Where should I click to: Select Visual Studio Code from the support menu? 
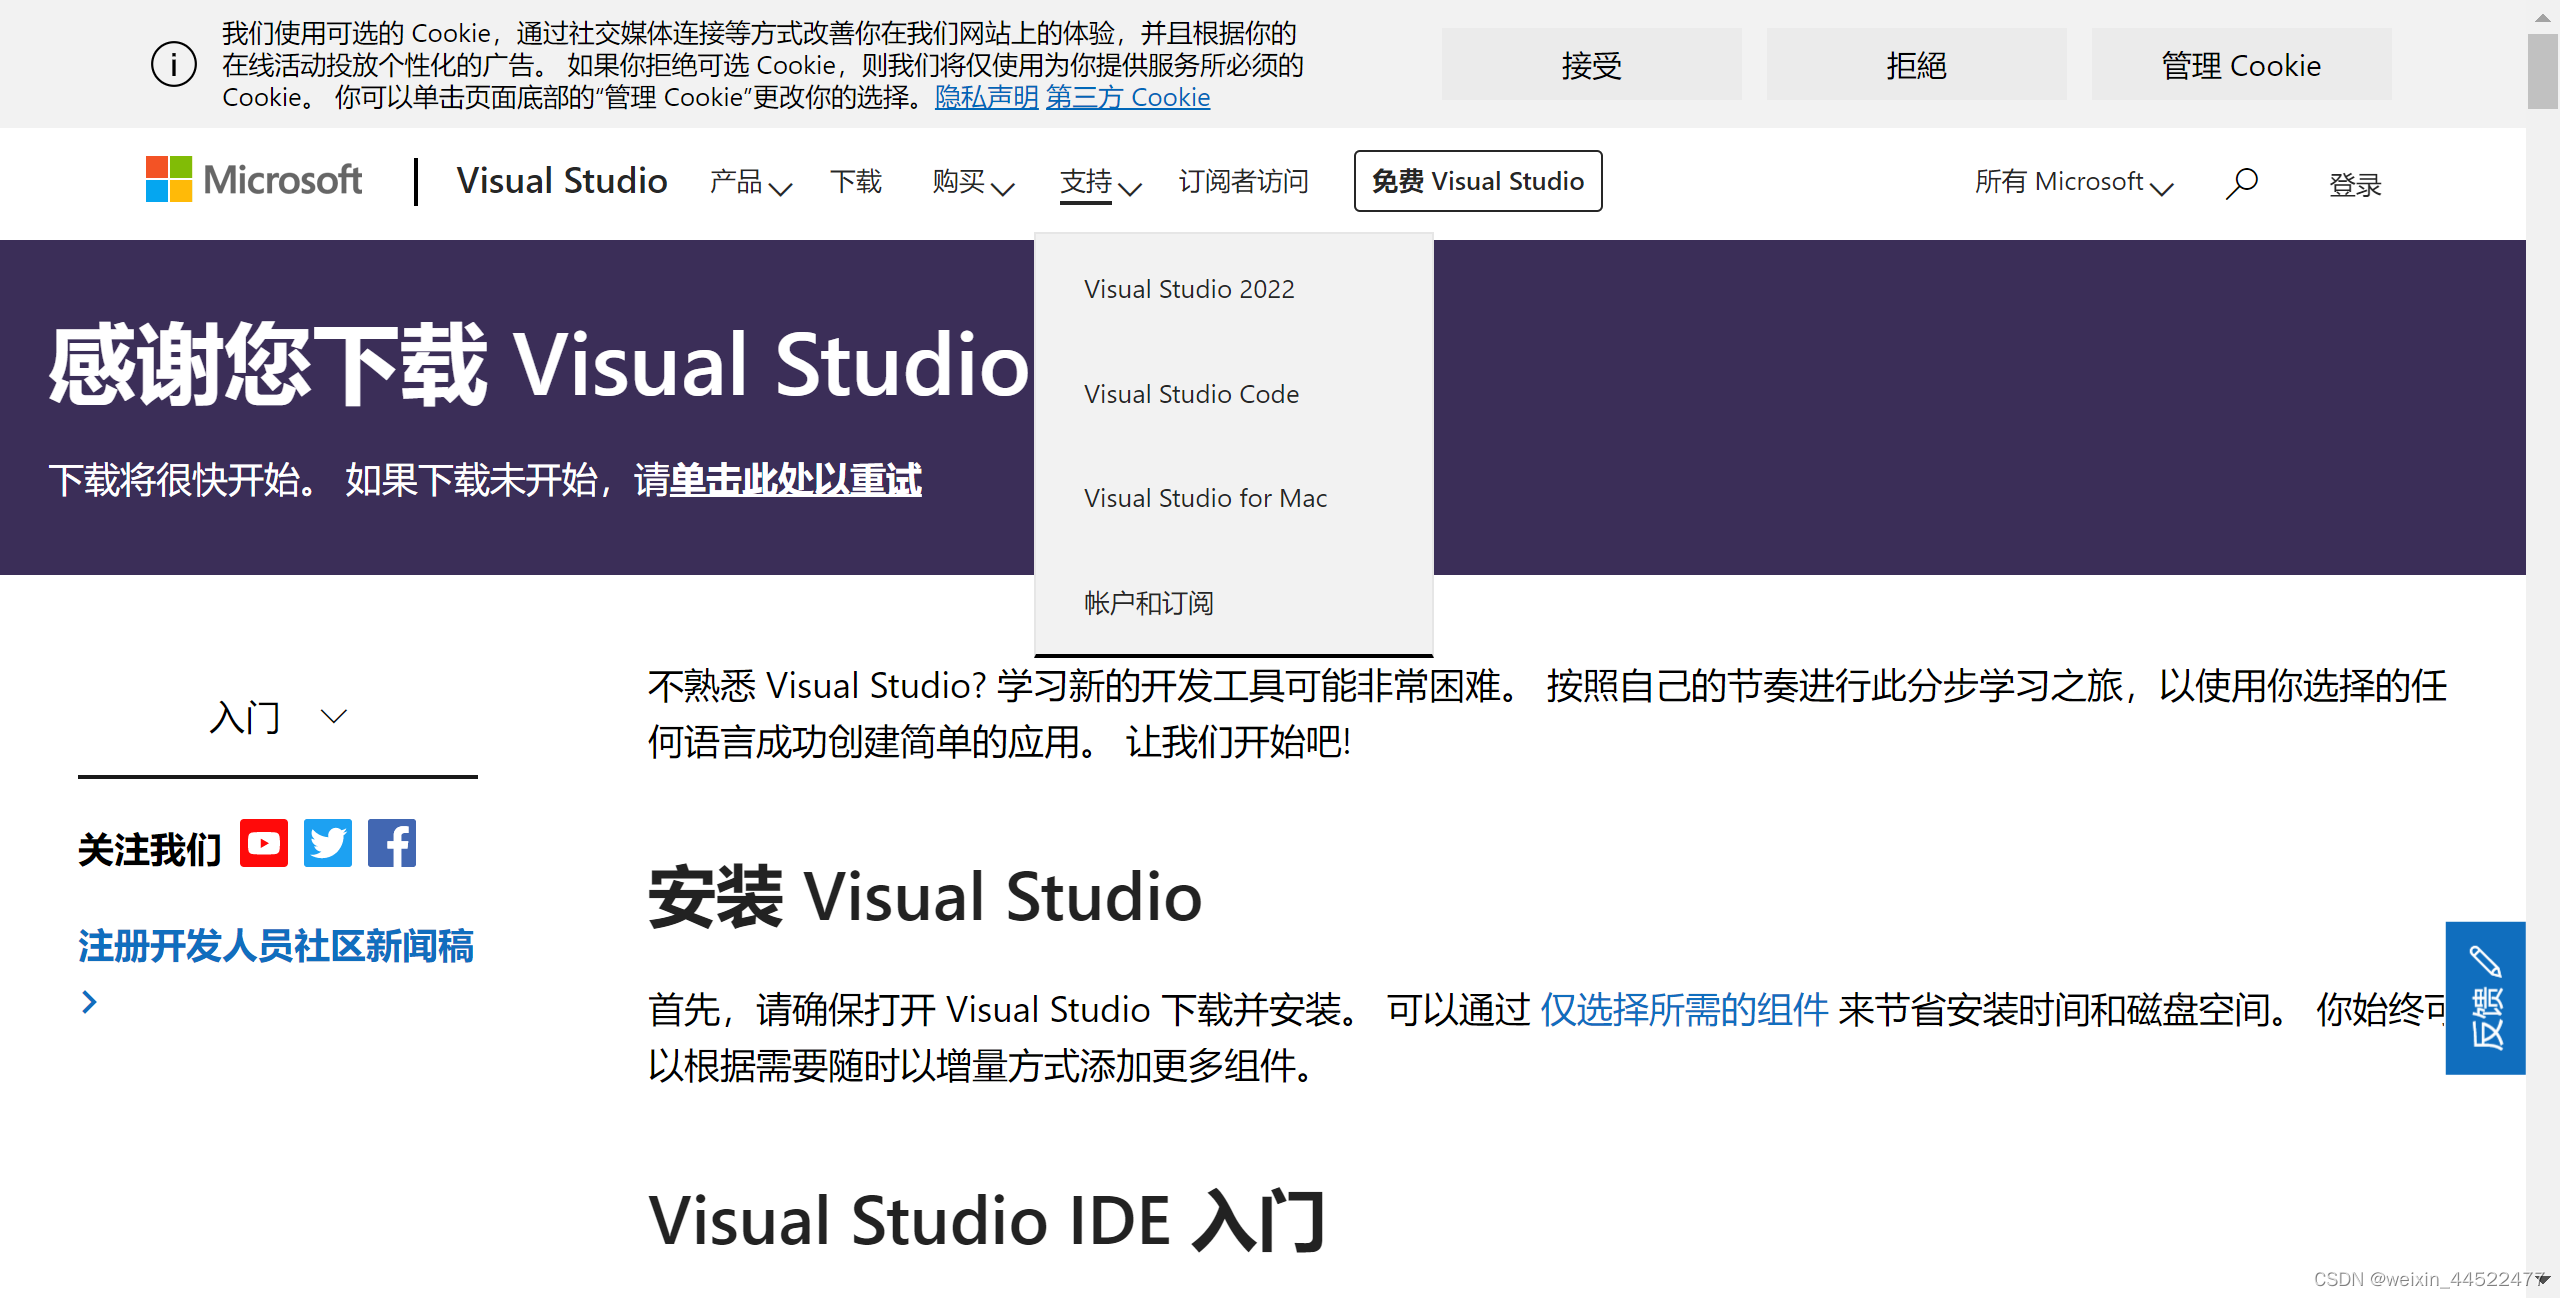(1191, 394)
